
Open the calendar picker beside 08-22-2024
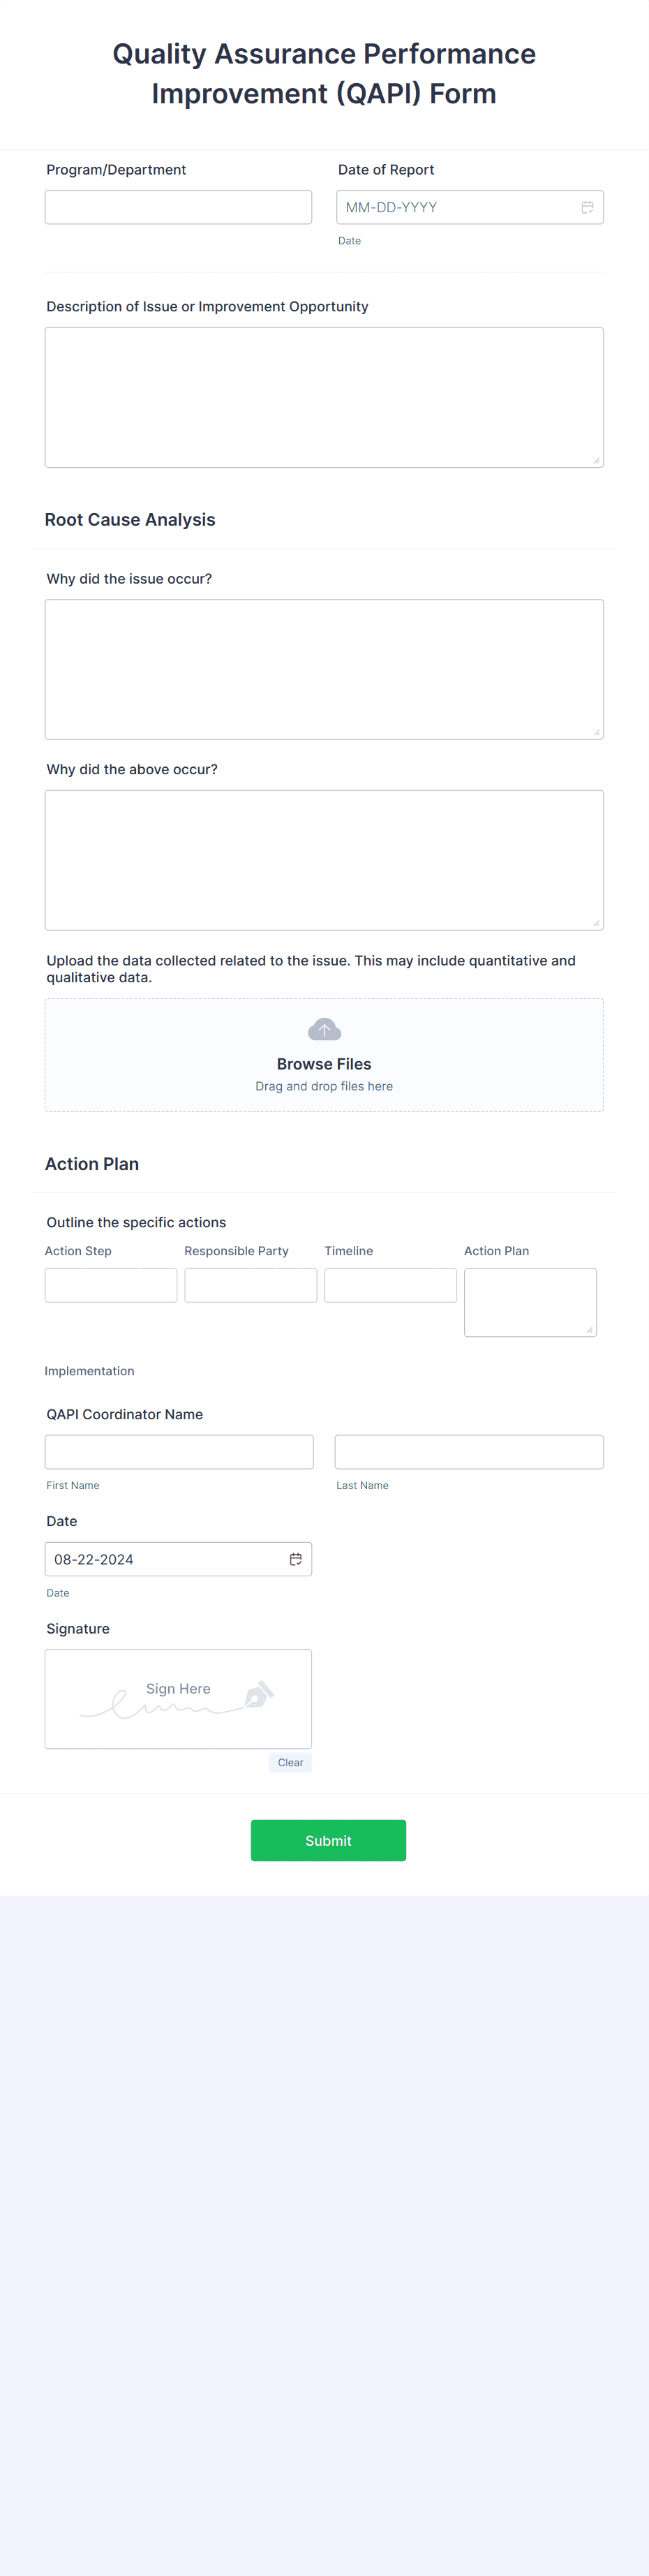pos(296,1558)
